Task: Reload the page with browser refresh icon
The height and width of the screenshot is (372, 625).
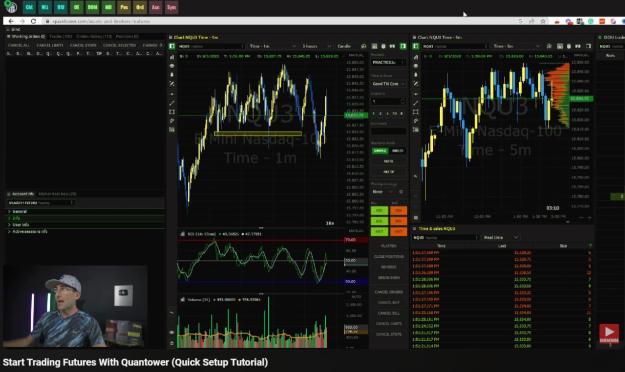Action: [x=33, y=21]
